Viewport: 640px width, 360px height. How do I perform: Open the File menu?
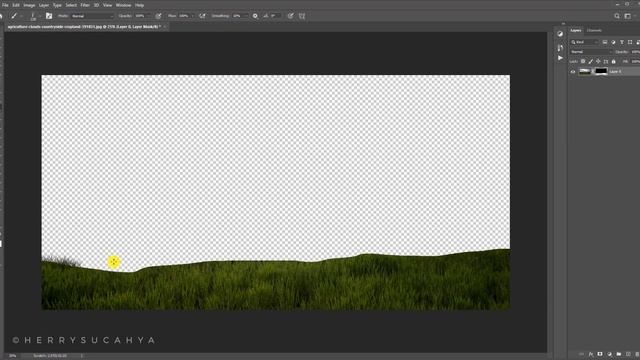5,5
